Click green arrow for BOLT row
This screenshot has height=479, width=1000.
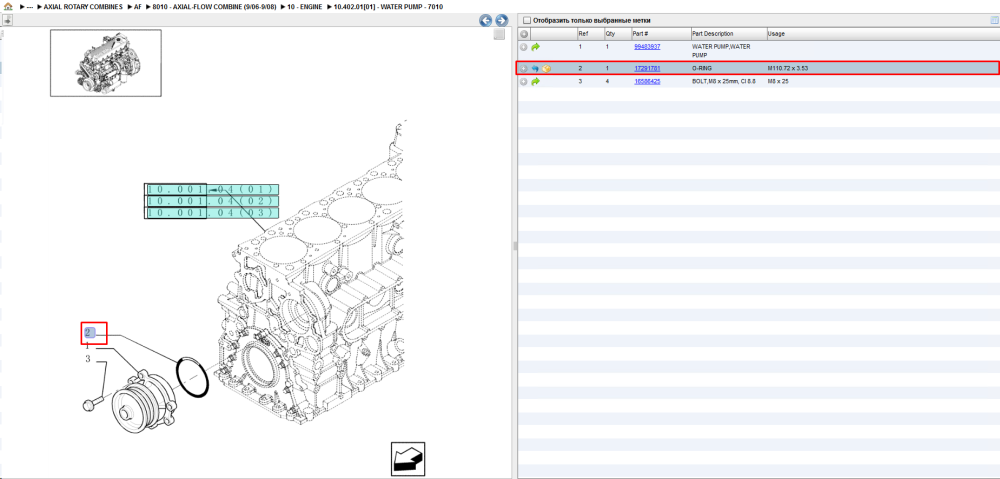tap(535, 82)
